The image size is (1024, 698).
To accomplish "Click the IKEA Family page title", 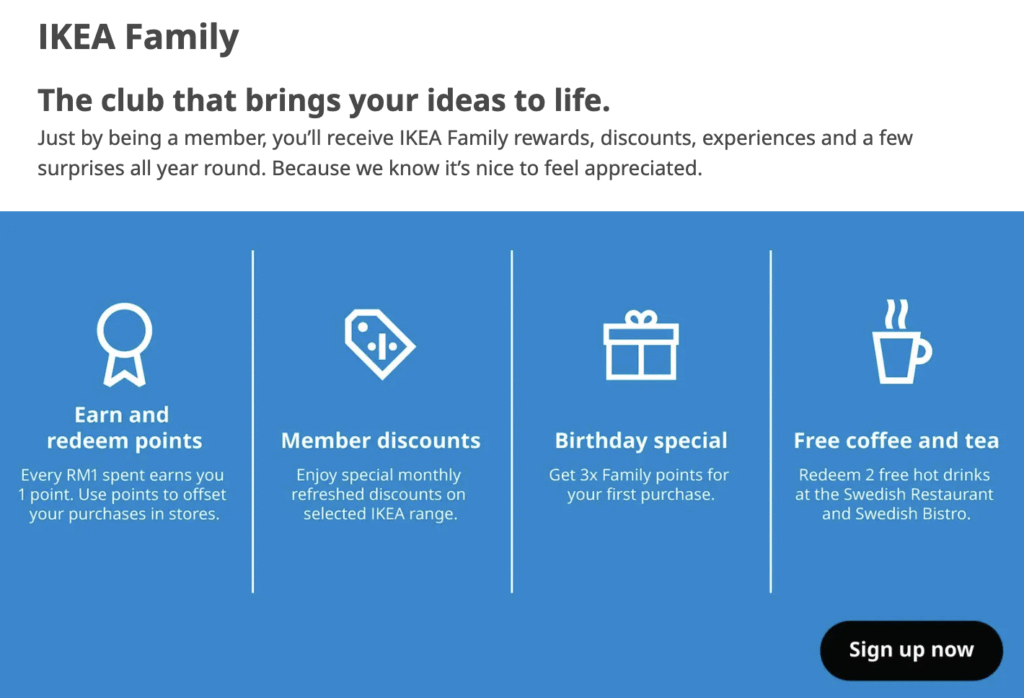I will (138, 37).
